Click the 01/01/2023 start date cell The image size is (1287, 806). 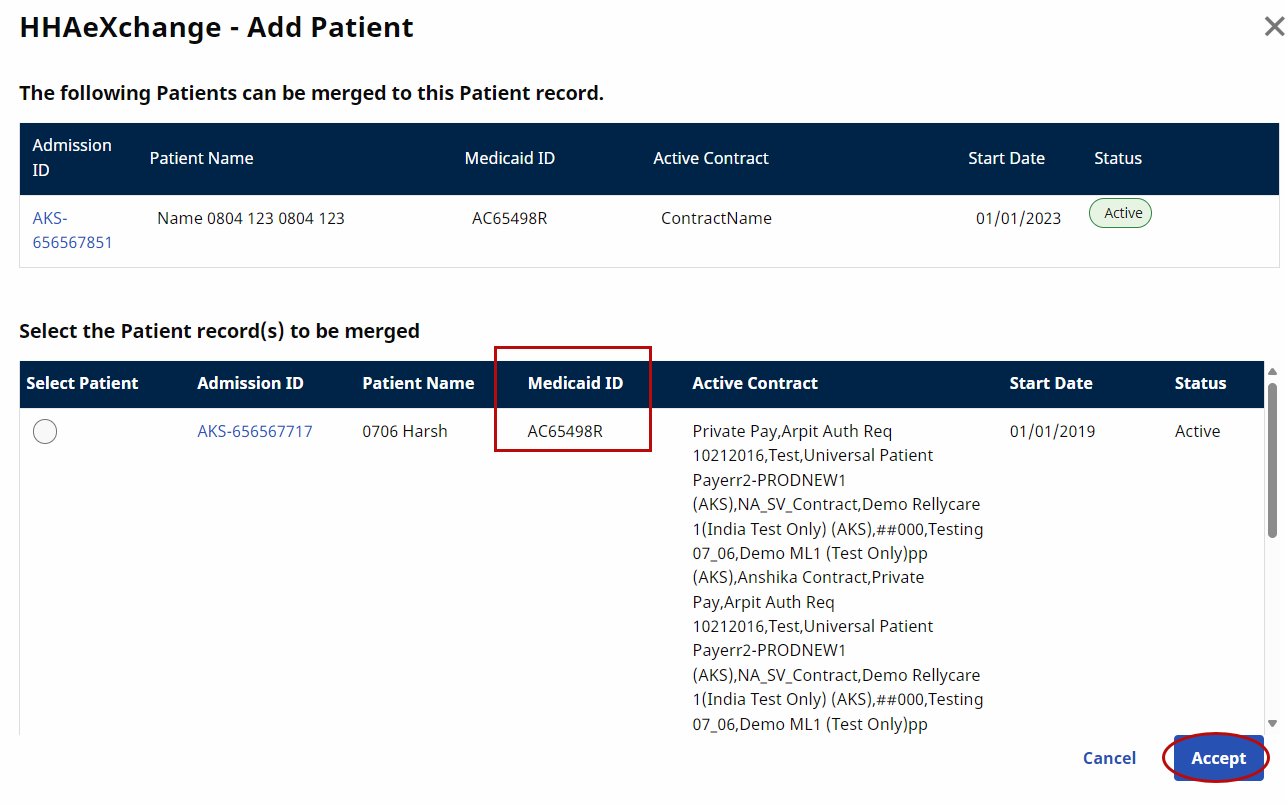point(1018,218)
